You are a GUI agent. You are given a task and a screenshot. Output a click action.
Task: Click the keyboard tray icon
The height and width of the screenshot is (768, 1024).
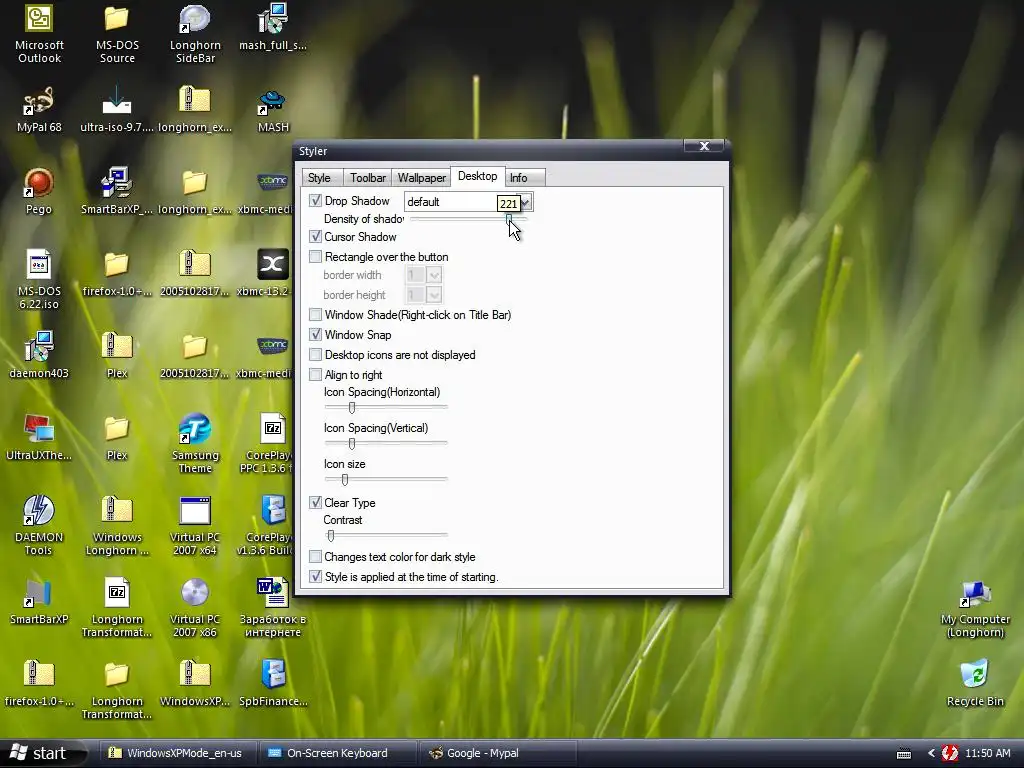pos(904,754)
